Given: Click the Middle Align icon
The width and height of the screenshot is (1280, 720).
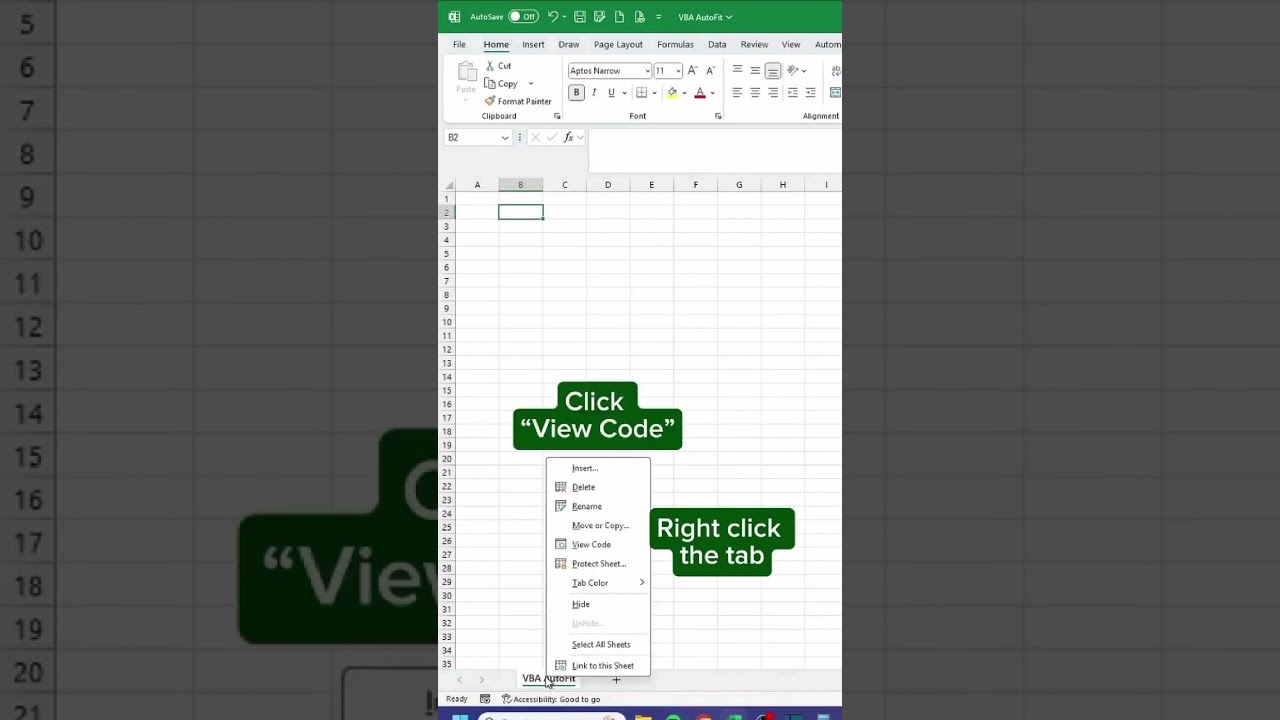Looking at the screenshot, I should click(x=755, y=70).
